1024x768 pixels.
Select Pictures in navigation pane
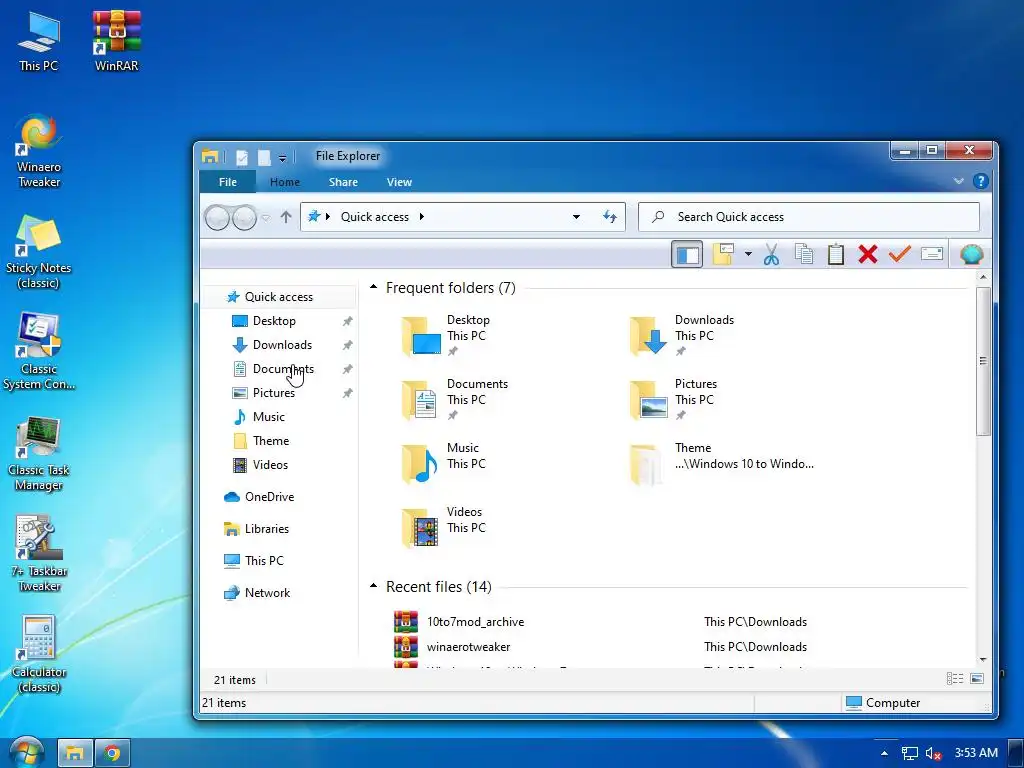click(x=274, y=392)
